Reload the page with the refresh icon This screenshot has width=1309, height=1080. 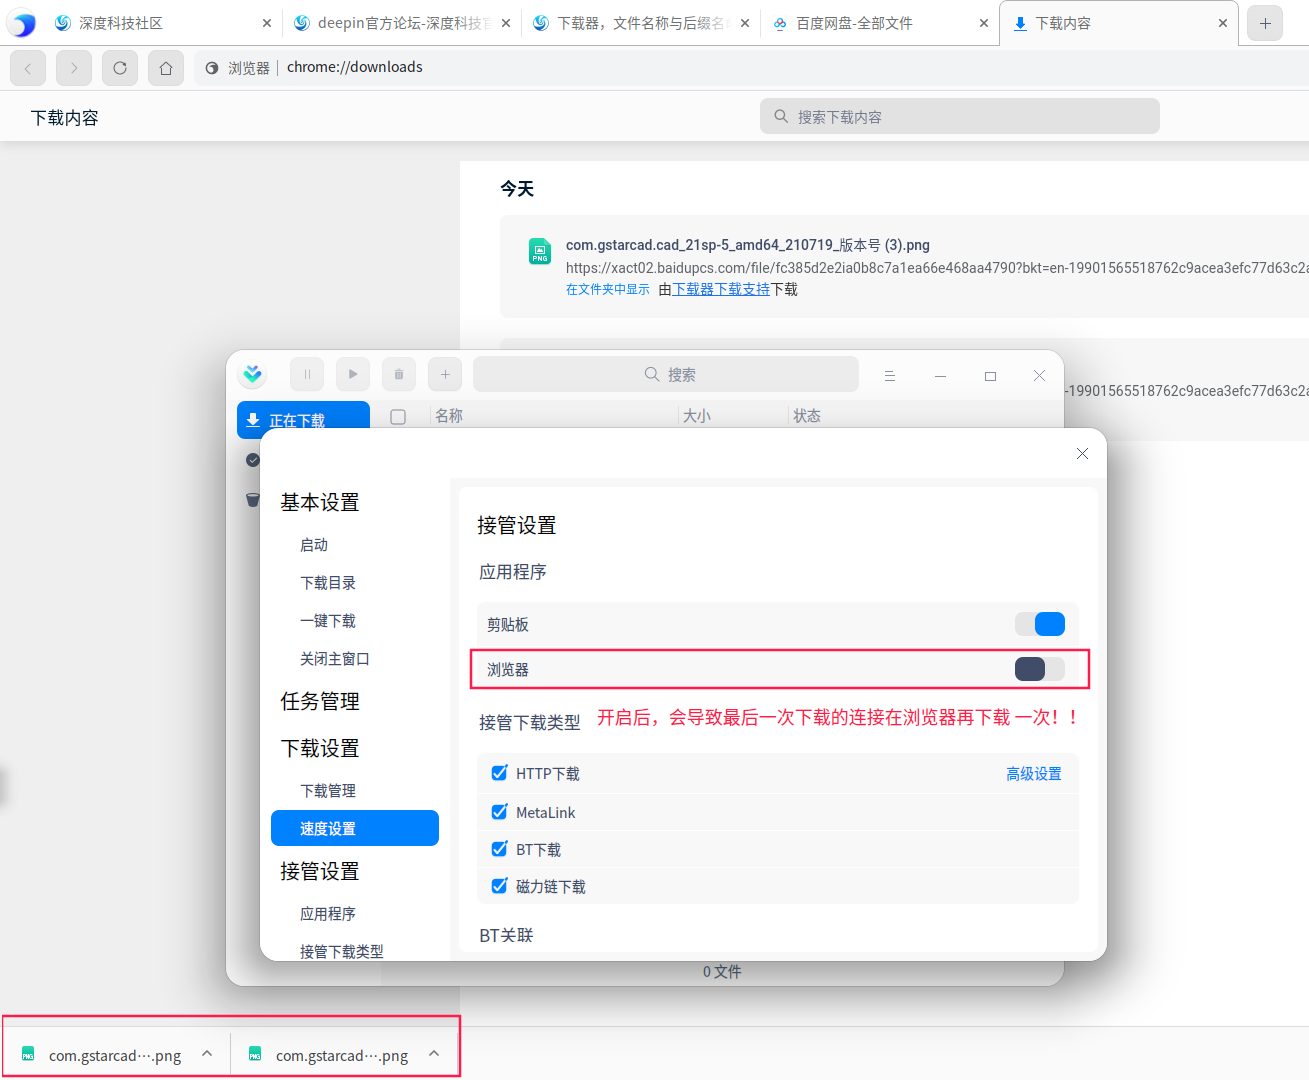120,68
